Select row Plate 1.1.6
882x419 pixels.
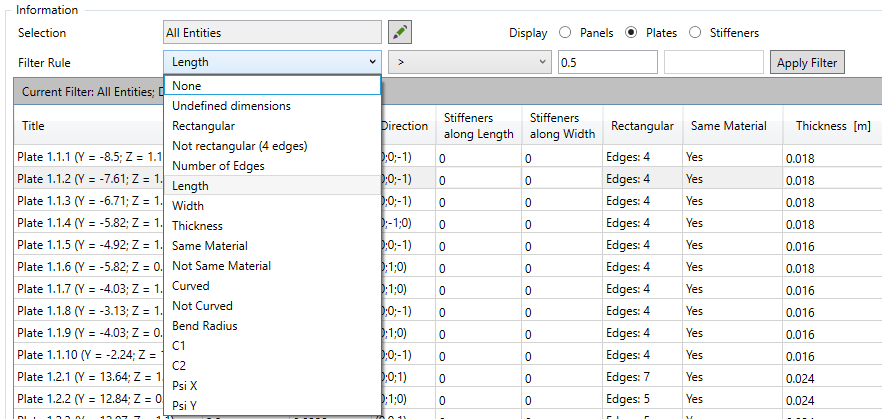(x=89, y=267)
